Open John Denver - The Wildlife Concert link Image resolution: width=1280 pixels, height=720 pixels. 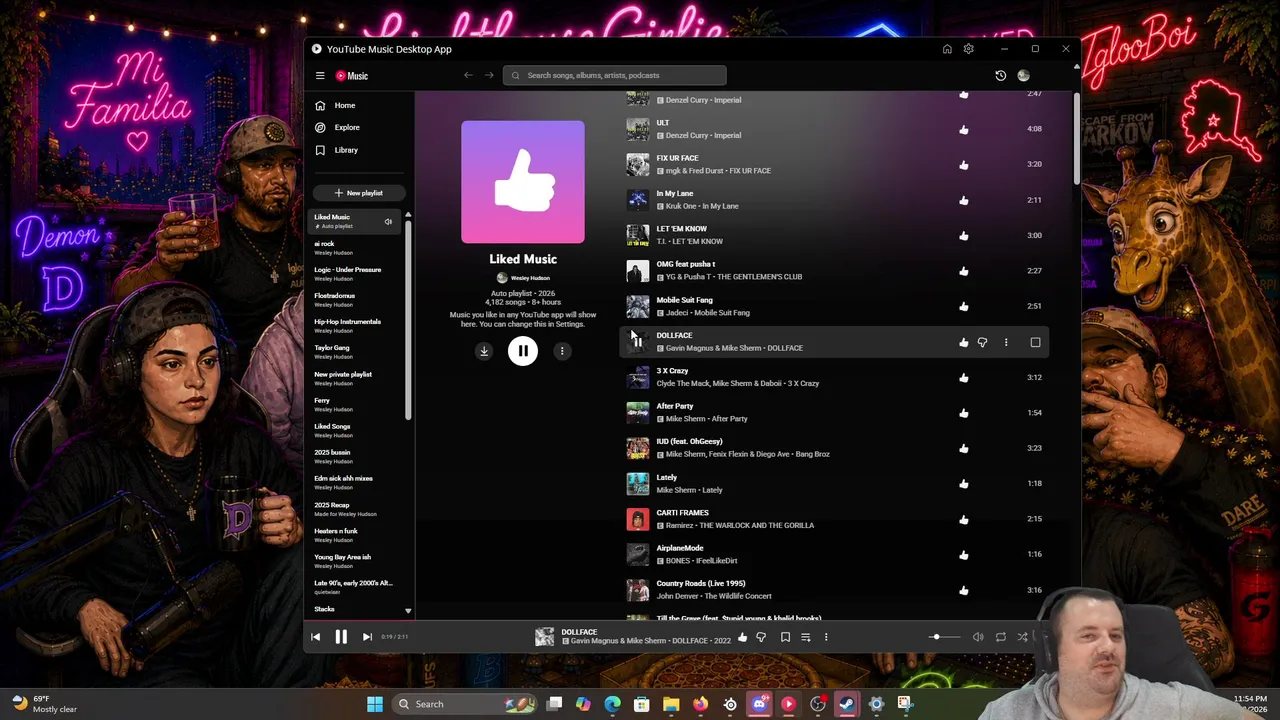714,596
